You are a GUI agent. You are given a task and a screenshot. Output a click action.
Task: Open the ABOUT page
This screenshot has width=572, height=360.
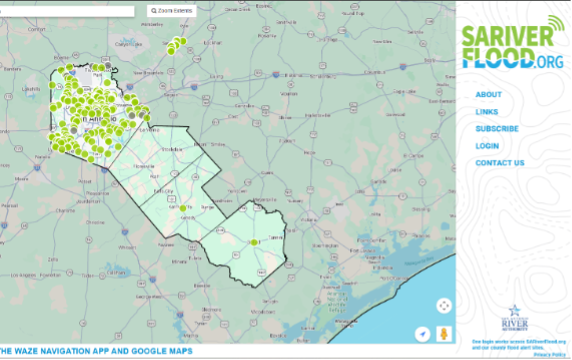488,95
